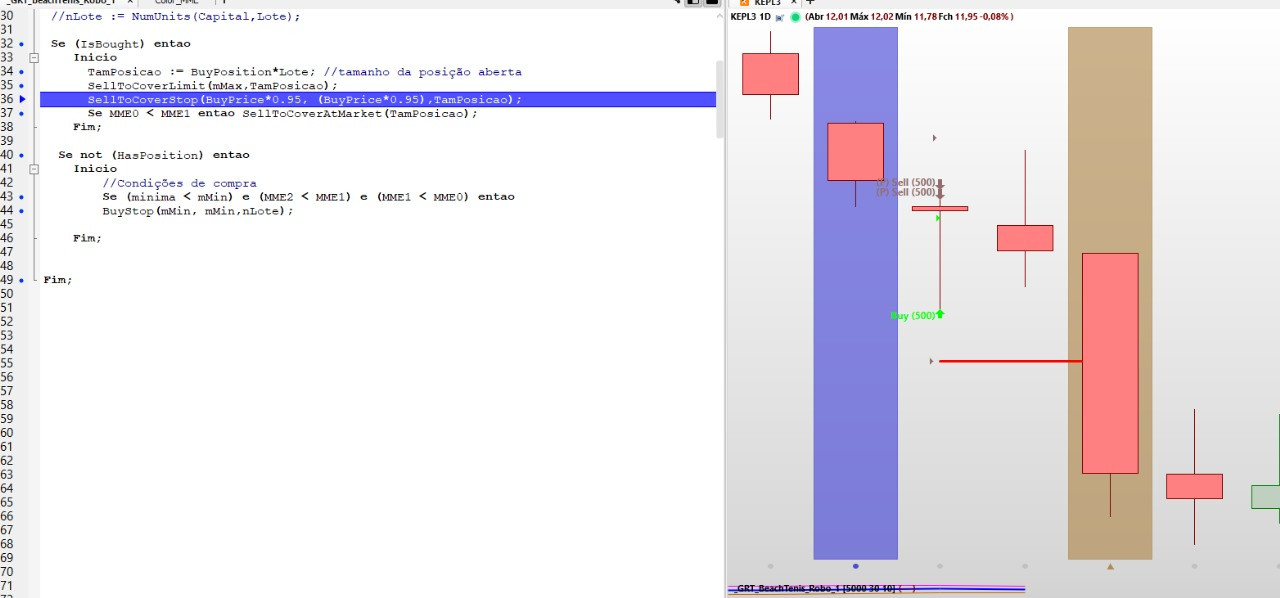Viewport: 1280px width, 598px height.
Task: Click the Buy (500) label on chart
Action: [x=912, y=316]
